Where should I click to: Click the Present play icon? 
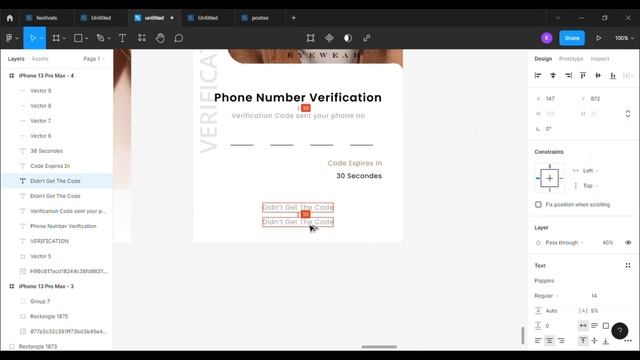point(598,38)
